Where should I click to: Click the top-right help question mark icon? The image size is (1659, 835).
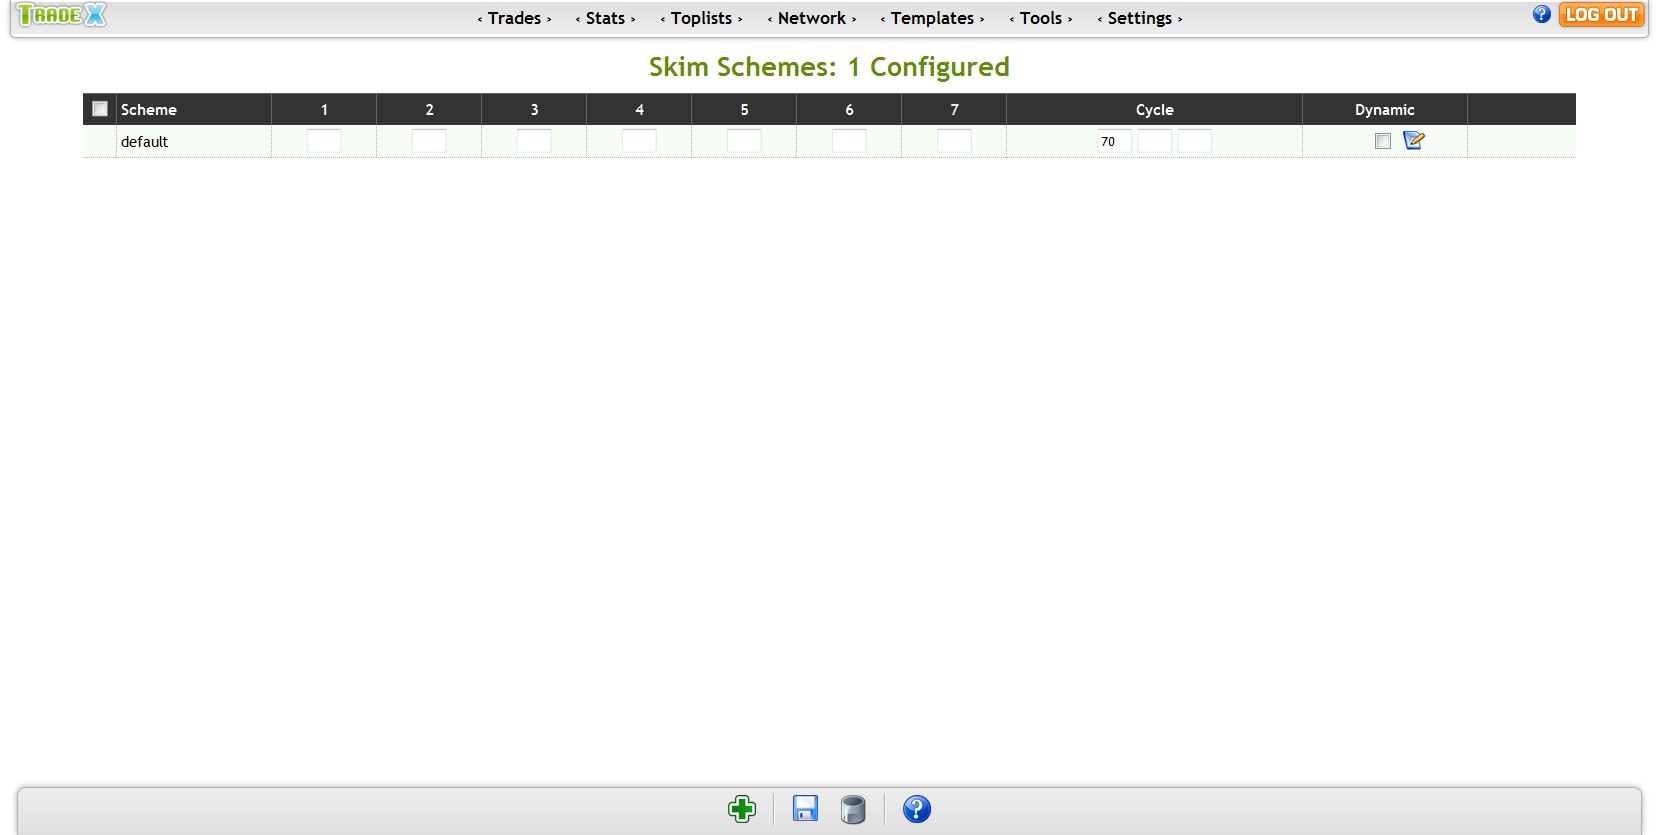click(x=1541, y=14)
